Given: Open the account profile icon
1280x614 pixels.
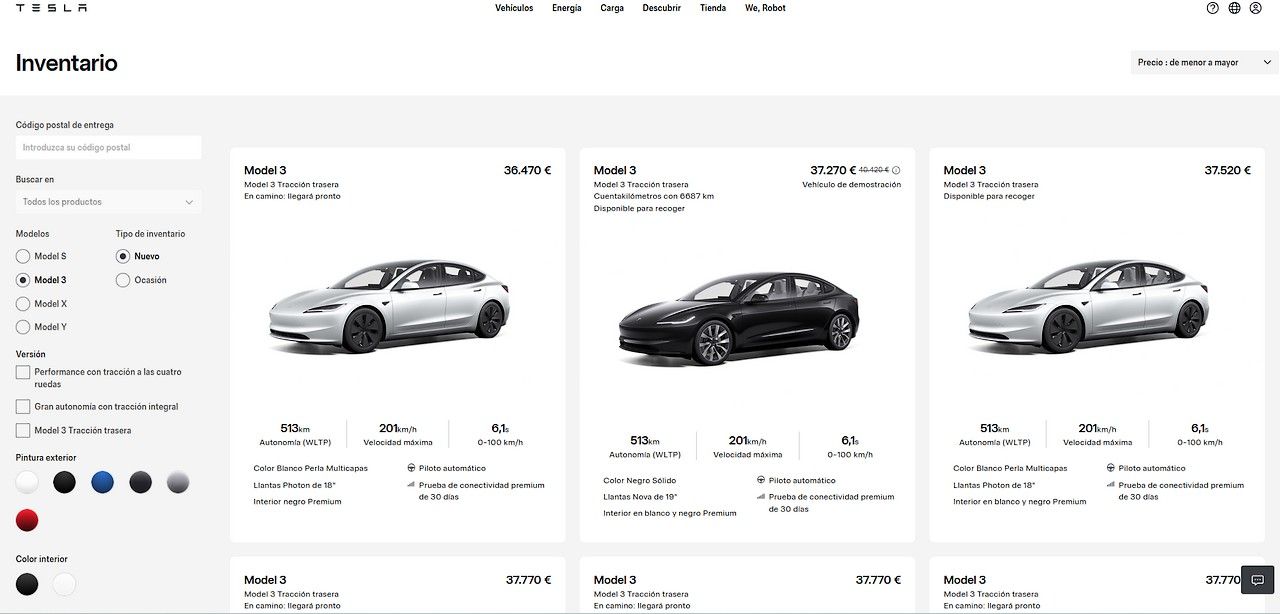Looking at the screenshot, I should click(x=1256, y=8).
